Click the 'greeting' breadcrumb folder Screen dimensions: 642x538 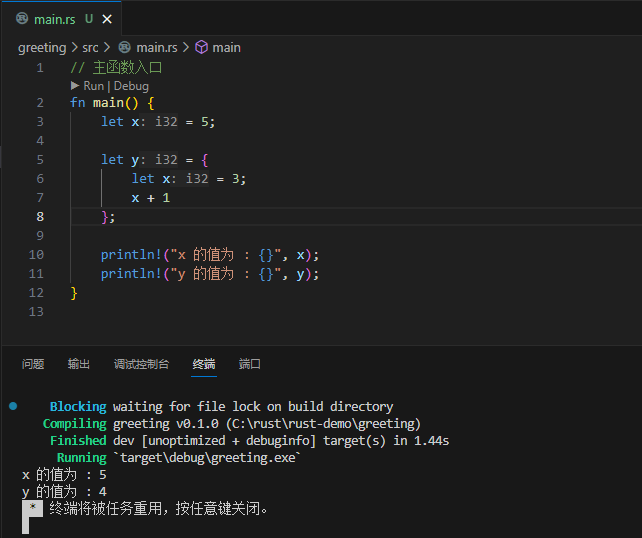pyautogui.click(x=42, y=48)
